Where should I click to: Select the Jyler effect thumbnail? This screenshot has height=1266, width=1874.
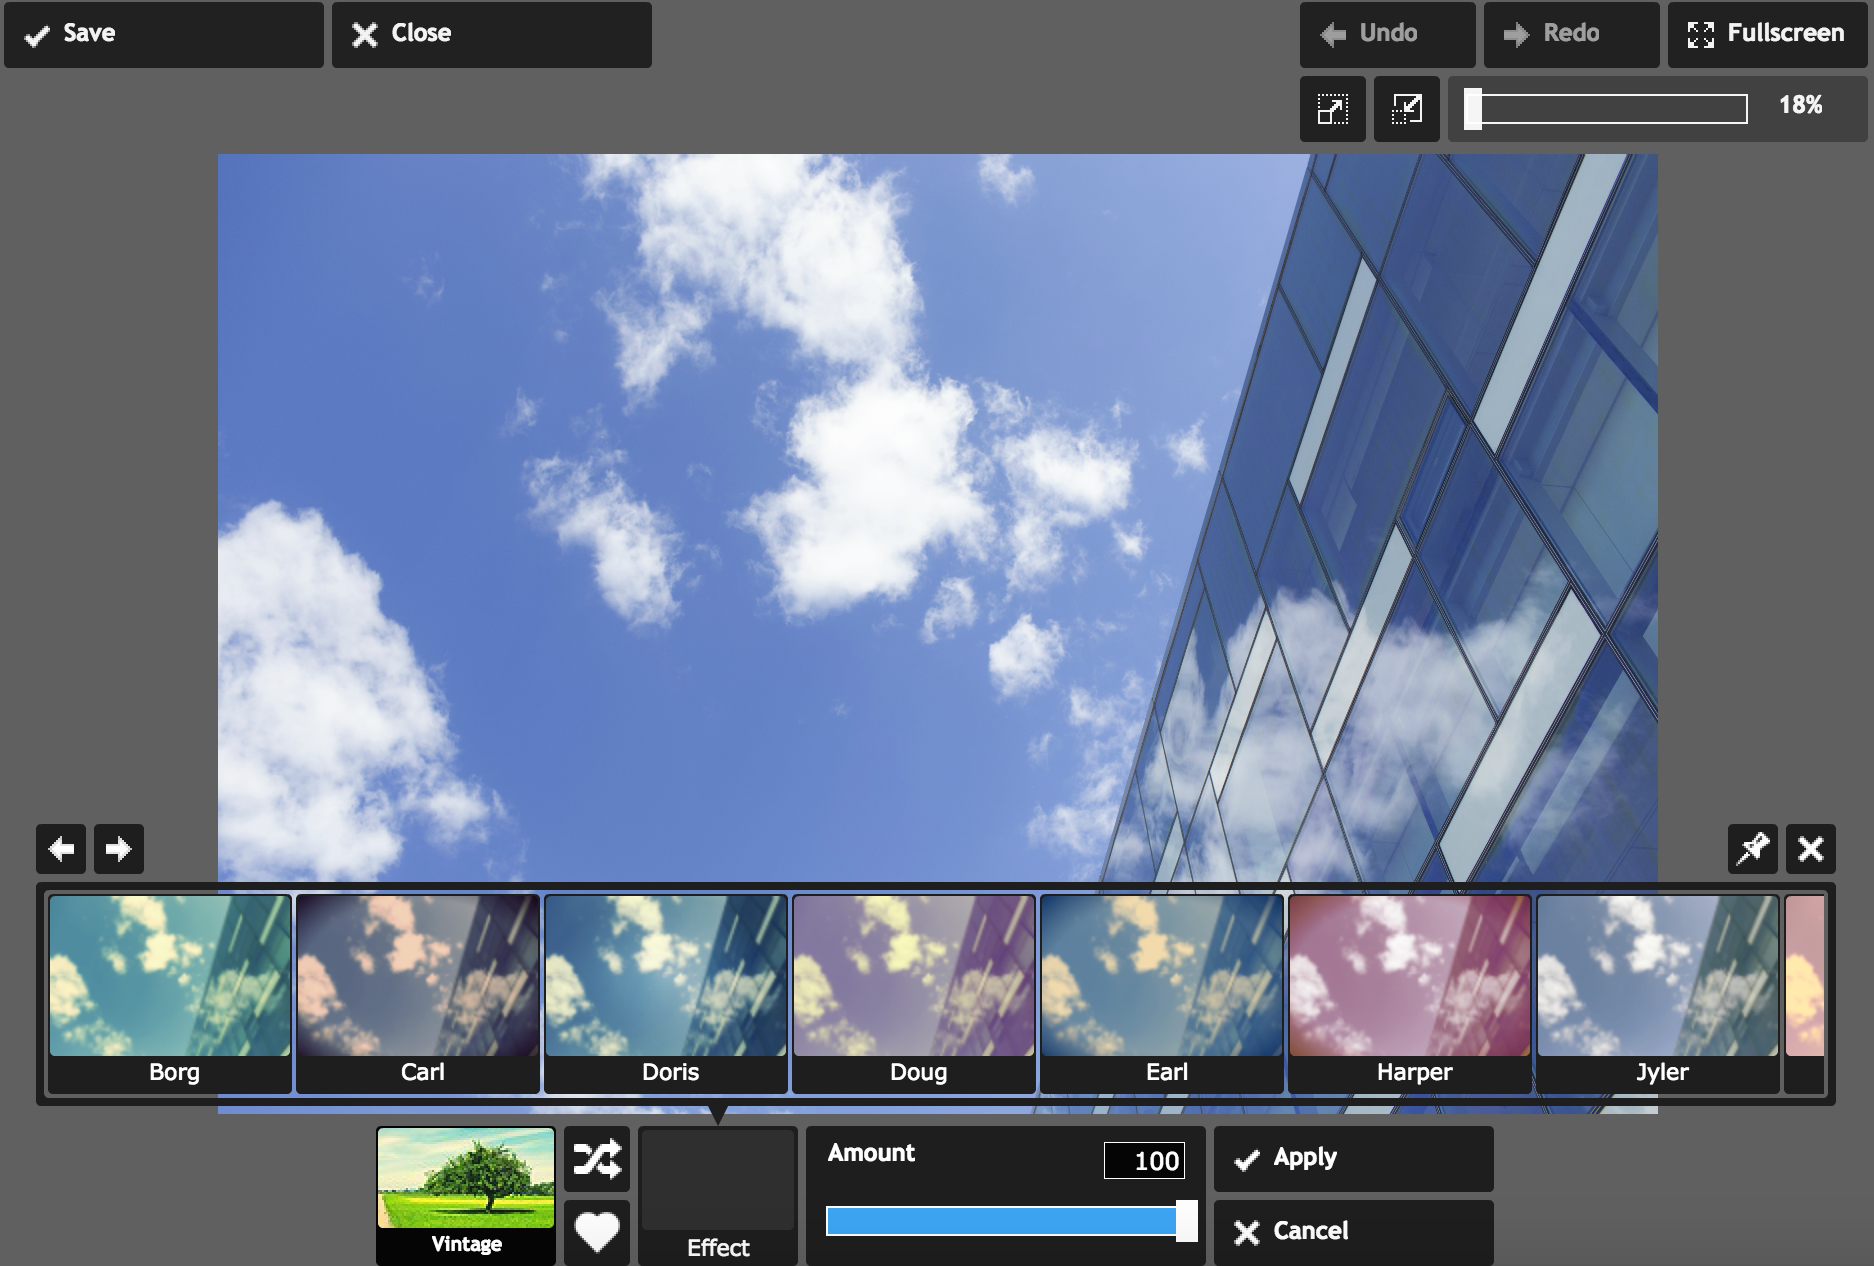point(1658,993)
